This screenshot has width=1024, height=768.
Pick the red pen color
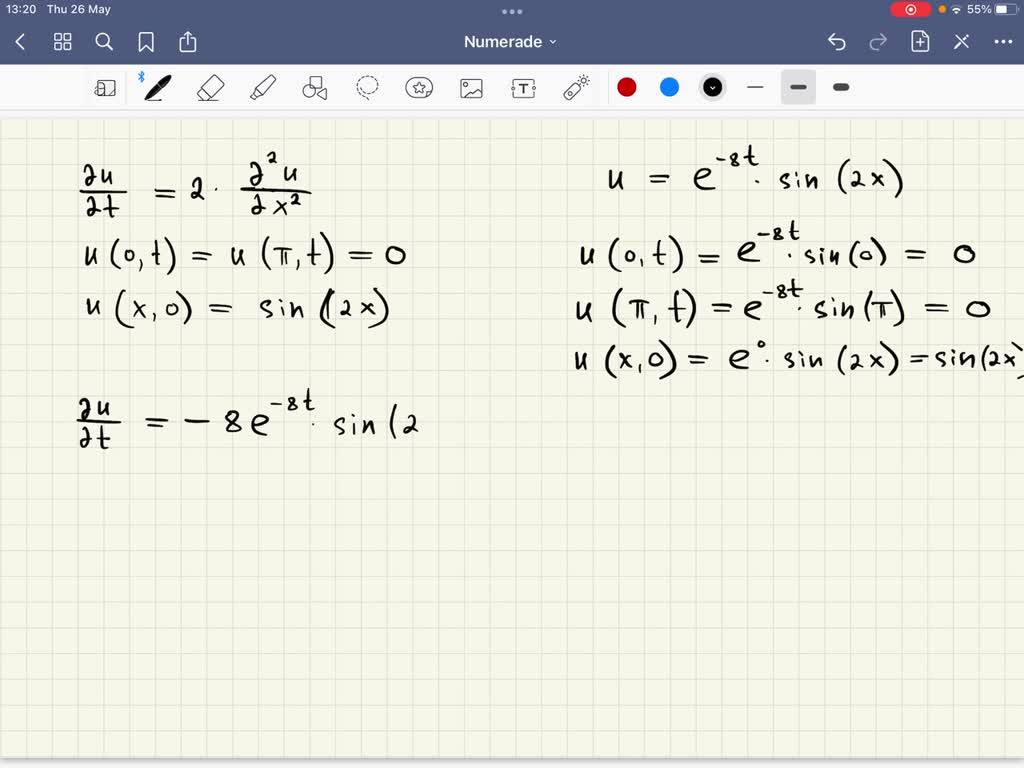627,88
